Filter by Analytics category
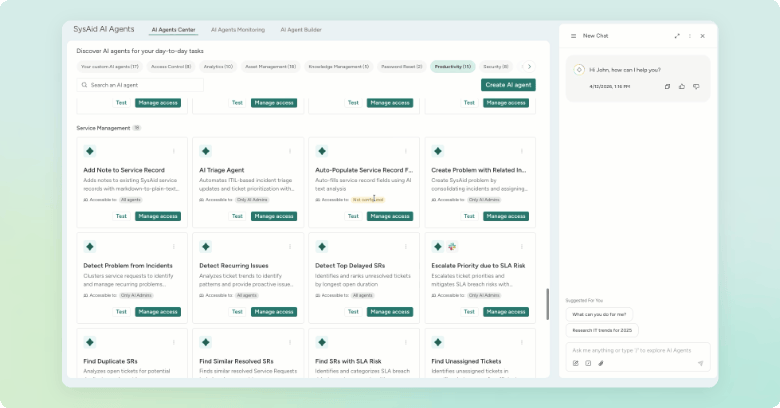This screenshot has height=408, width=780. 218,67
